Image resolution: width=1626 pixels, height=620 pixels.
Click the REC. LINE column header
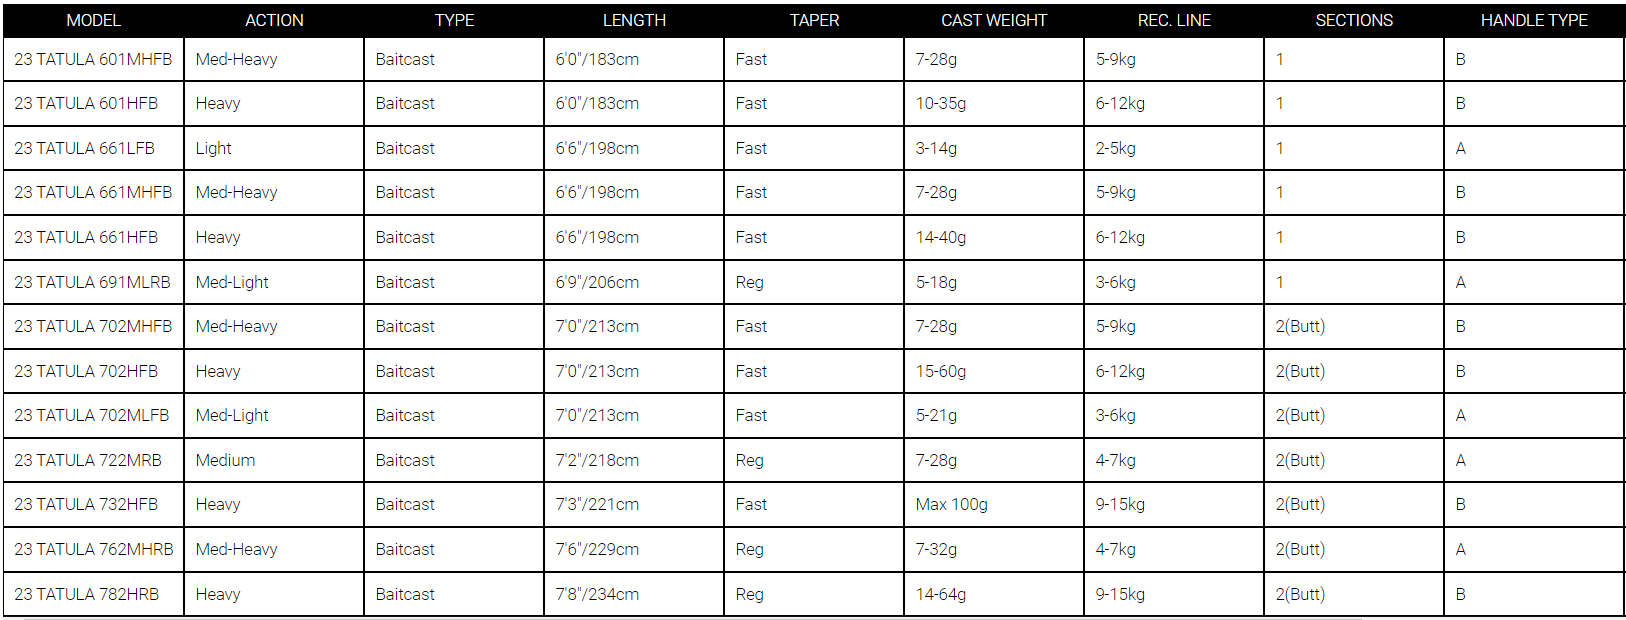pyautogui.click(x=1174, y=20)
